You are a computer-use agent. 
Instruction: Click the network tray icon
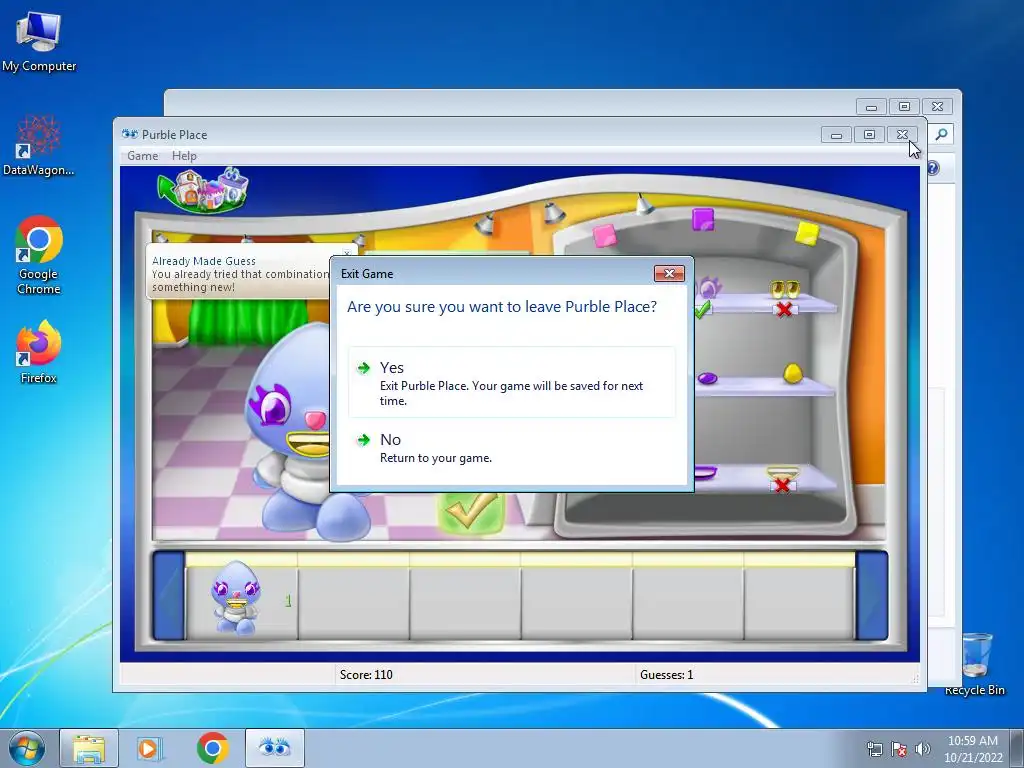coord(874,749)
